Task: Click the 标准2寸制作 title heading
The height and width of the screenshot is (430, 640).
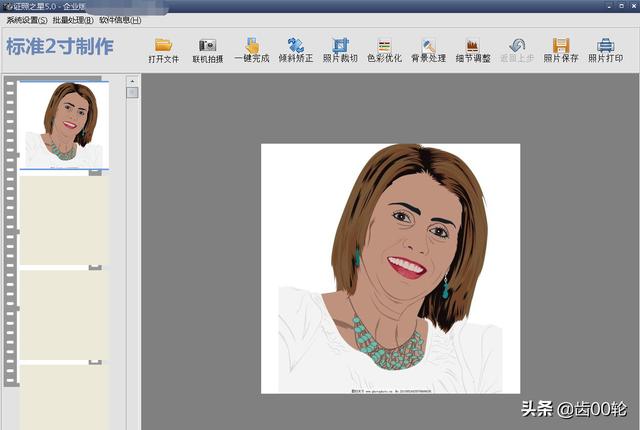Action: [x=60, y=46]
